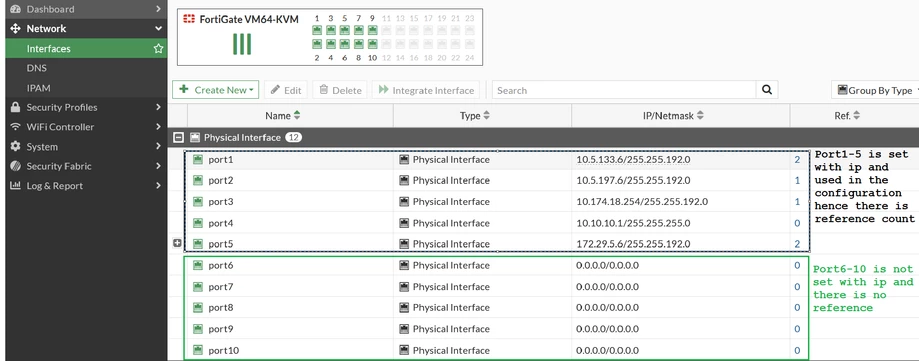Open the Group By Type dropdown
The image size is (919, 361).
[x=875, y=90]
